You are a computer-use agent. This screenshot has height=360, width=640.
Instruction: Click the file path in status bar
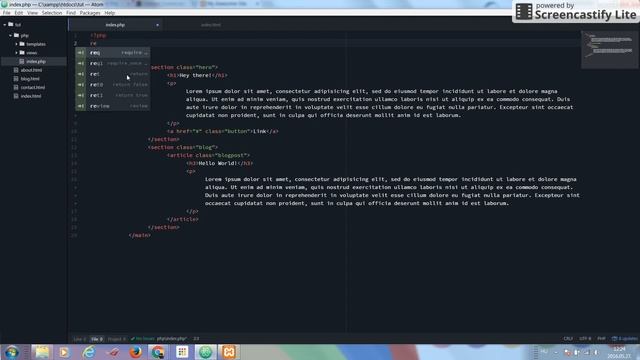pos(171,339)
